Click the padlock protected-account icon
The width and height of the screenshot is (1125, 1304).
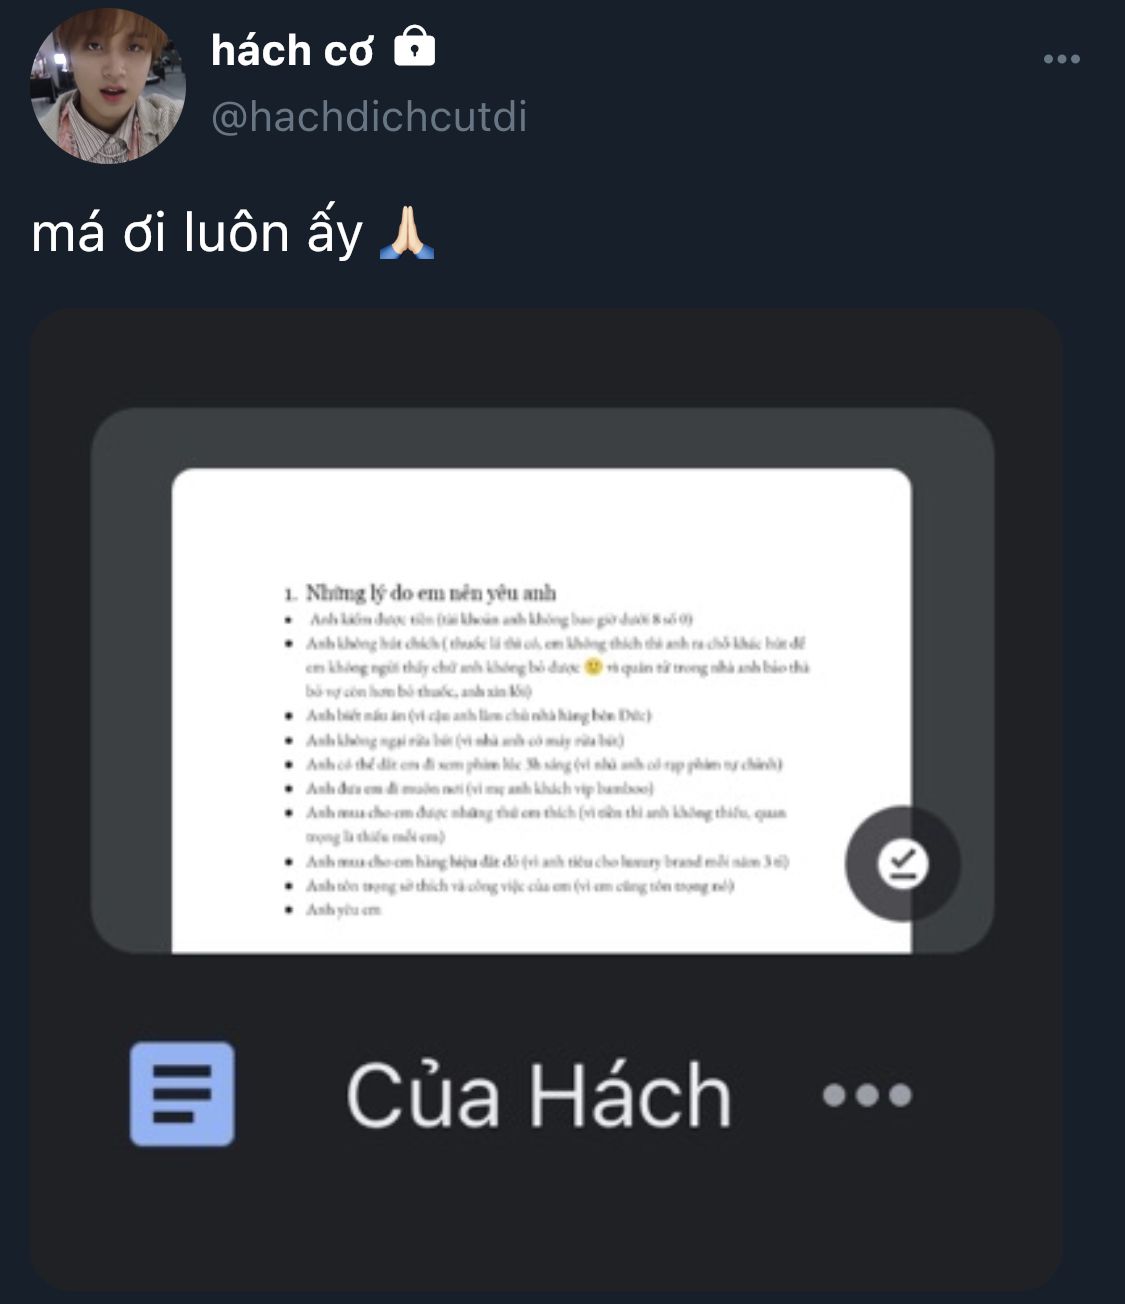click(415, 48)
